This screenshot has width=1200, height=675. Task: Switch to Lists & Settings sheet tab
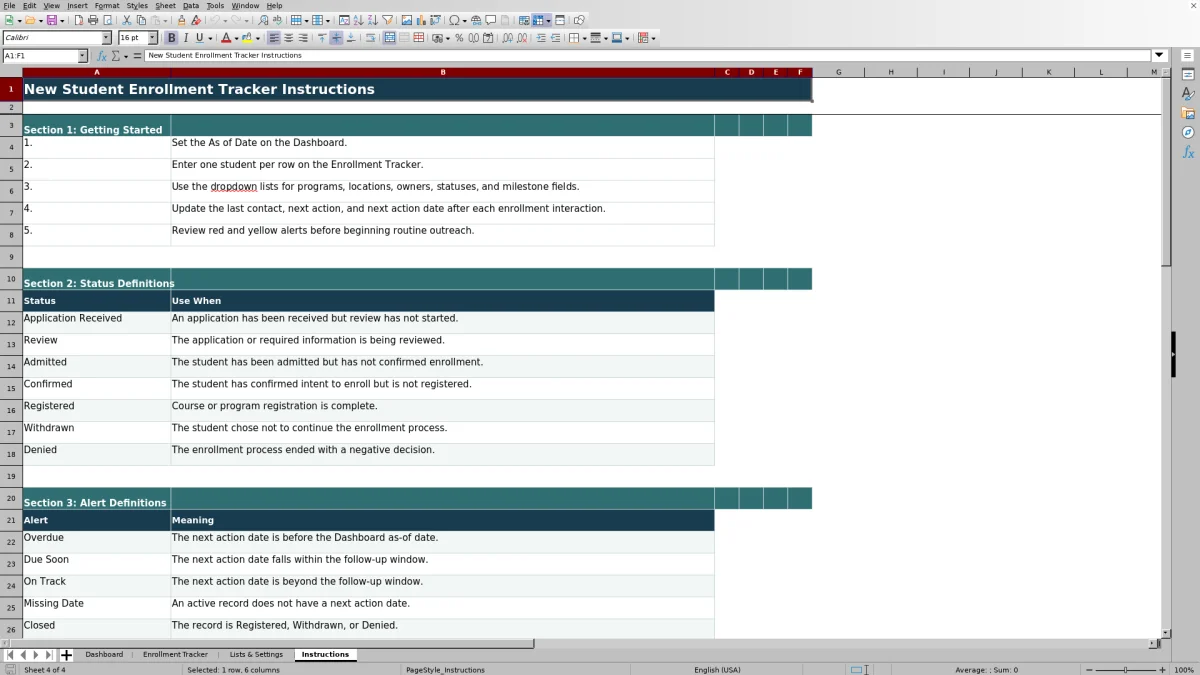click(256, 655)
